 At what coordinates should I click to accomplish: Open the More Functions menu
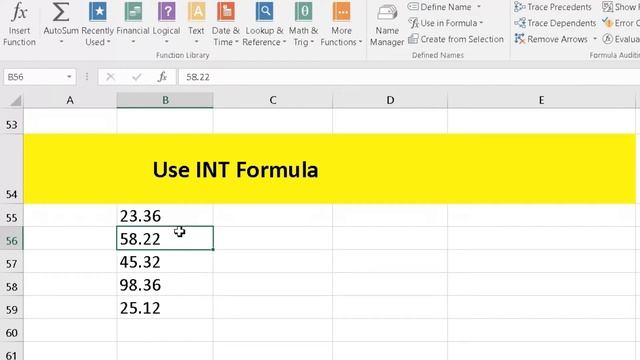tap(341, 24)
